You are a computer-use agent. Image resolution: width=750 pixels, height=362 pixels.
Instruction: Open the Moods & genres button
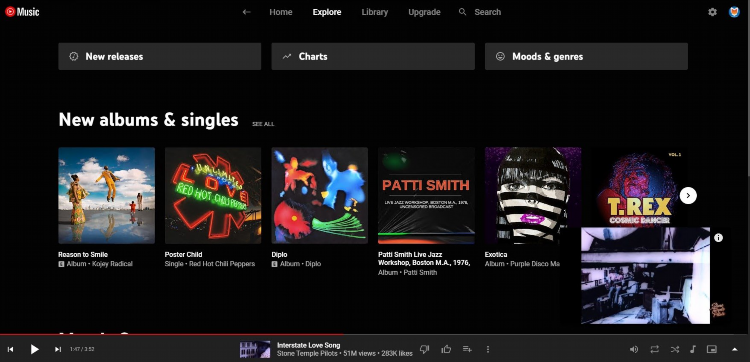tap(586, 56)
